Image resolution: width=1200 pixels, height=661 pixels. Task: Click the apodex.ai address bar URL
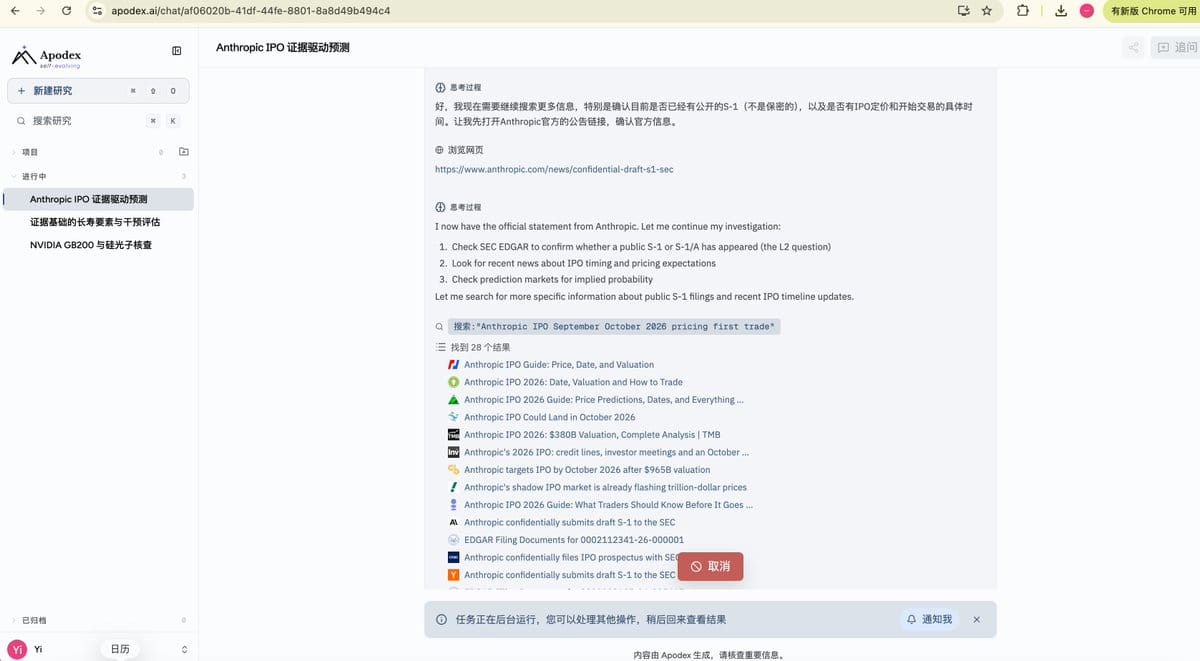[x=250, y=10]
